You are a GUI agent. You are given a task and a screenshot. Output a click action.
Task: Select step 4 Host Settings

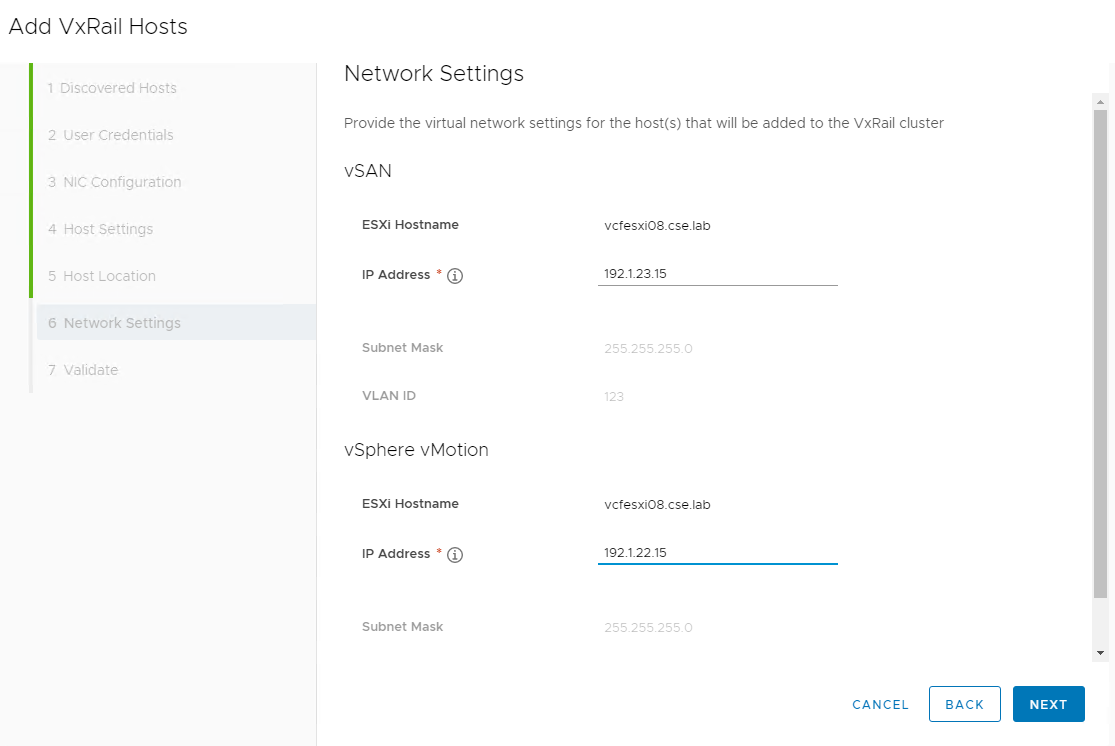pos(101,229)
